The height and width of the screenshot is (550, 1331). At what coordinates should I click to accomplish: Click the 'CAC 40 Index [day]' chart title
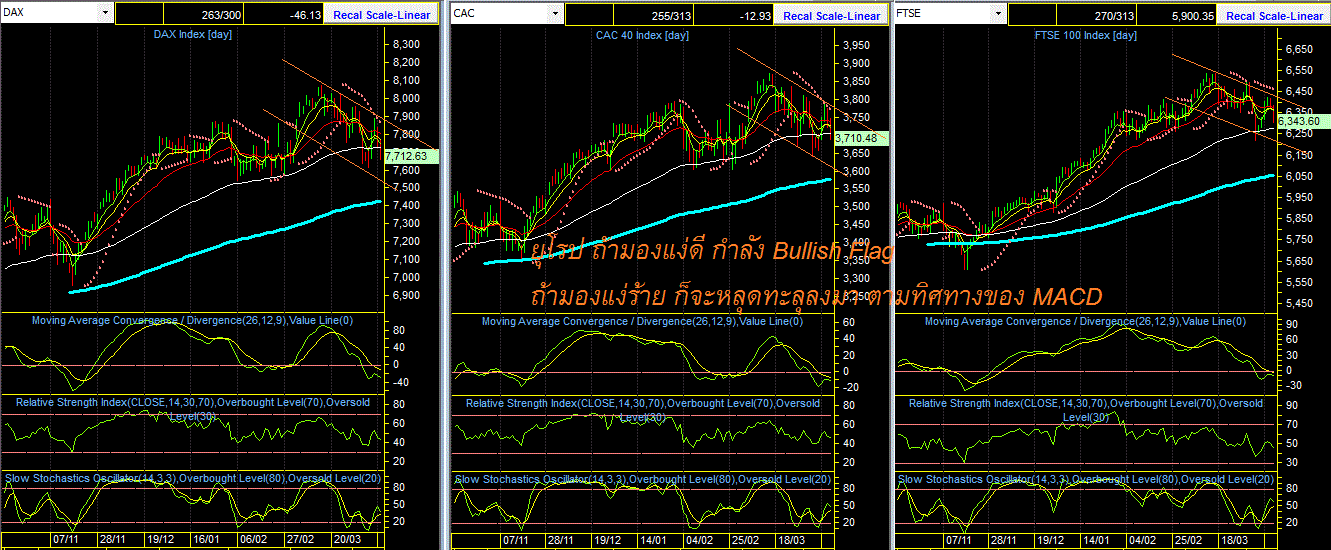(641, 35)
